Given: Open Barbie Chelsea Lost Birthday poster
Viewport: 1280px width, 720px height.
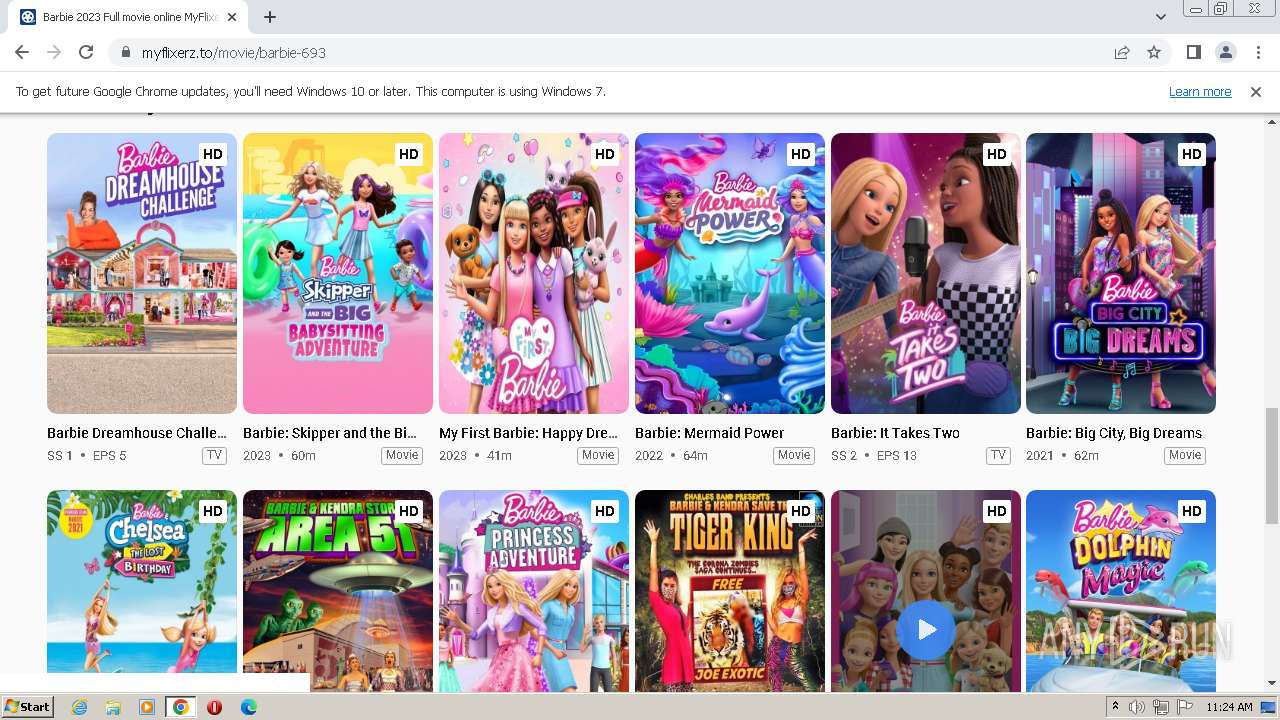Looking at the screenshot, I should [142, 590].
